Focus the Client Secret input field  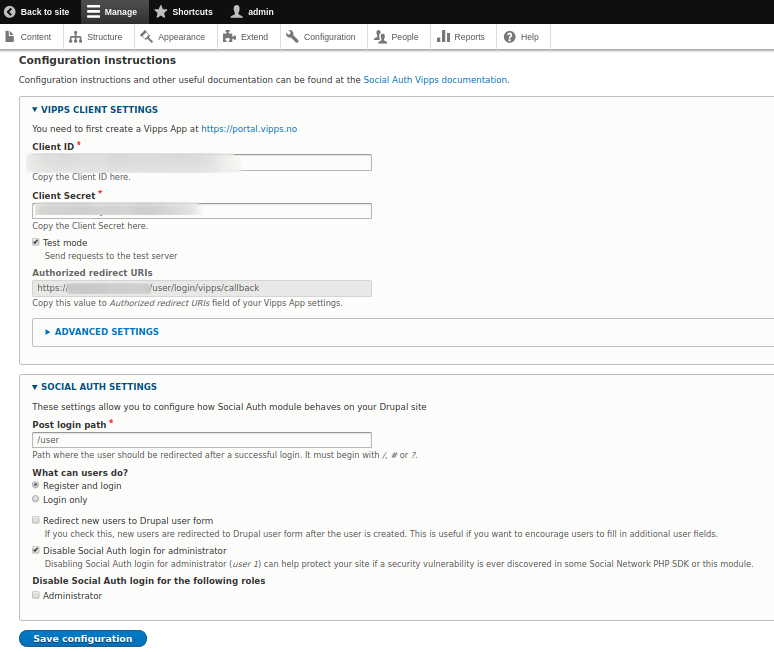(x=202, y=211)
